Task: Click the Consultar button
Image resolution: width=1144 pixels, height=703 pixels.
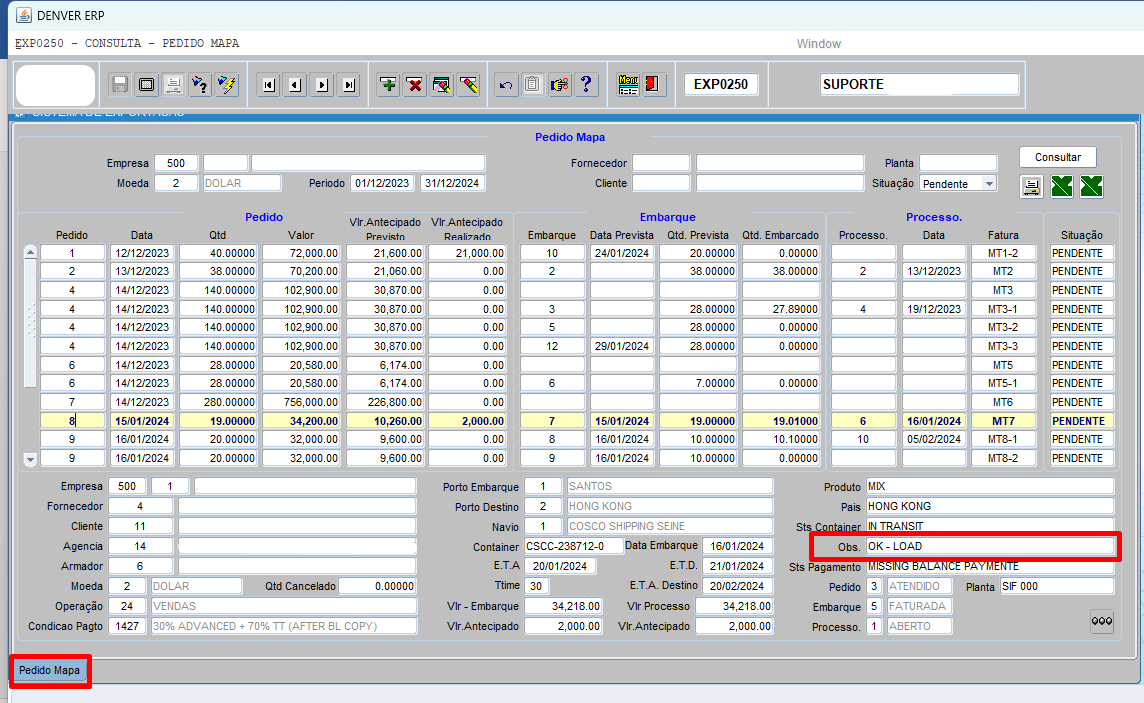Action: [x=1058, y=157]
